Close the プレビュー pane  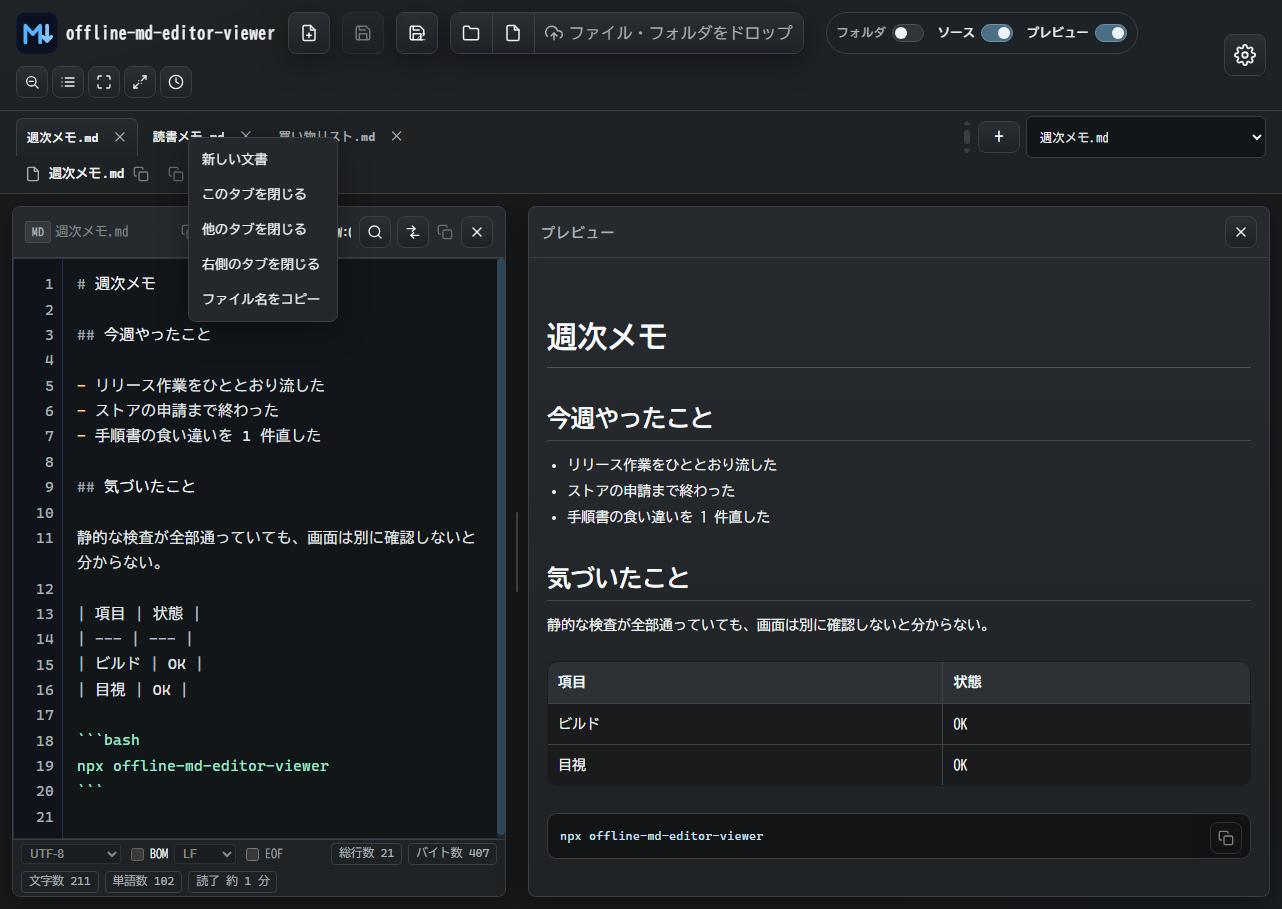click(x=1241, y=232)
